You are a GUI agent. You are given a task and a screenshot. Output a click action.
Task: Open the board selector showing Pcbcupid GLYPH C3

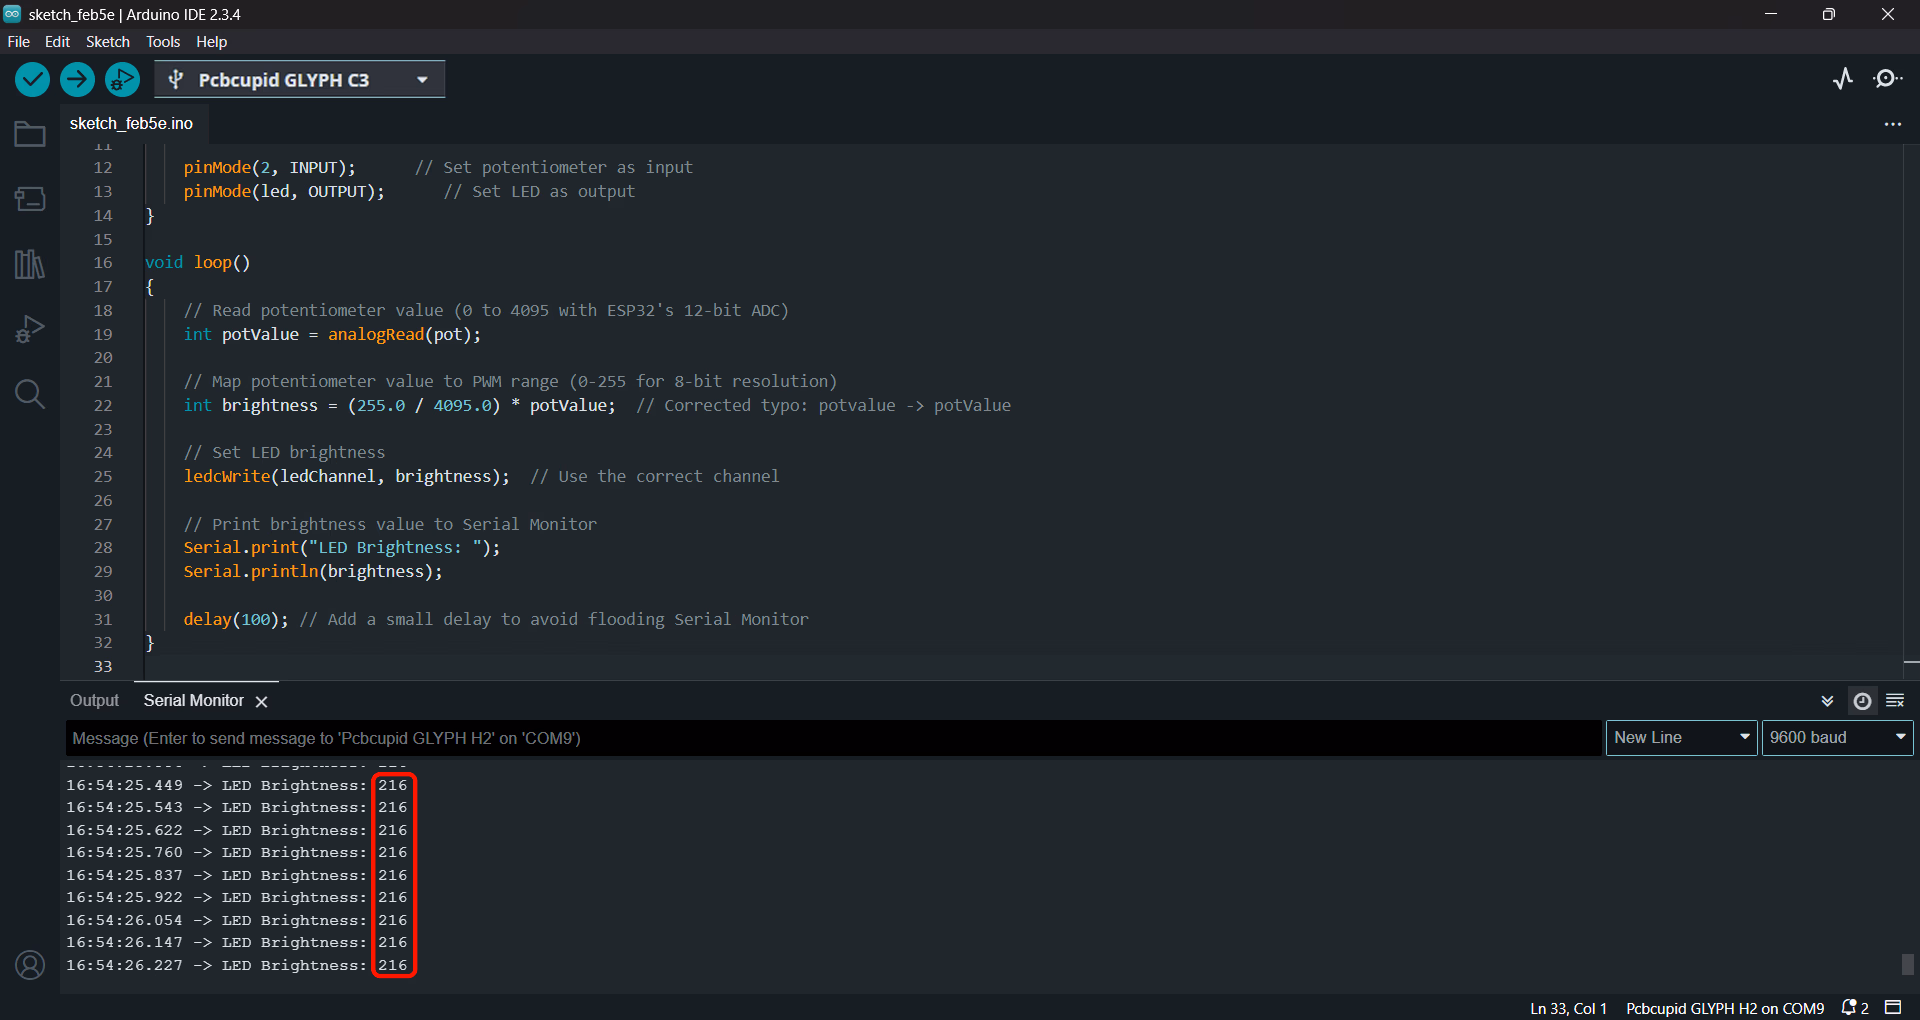click(299, 79)
